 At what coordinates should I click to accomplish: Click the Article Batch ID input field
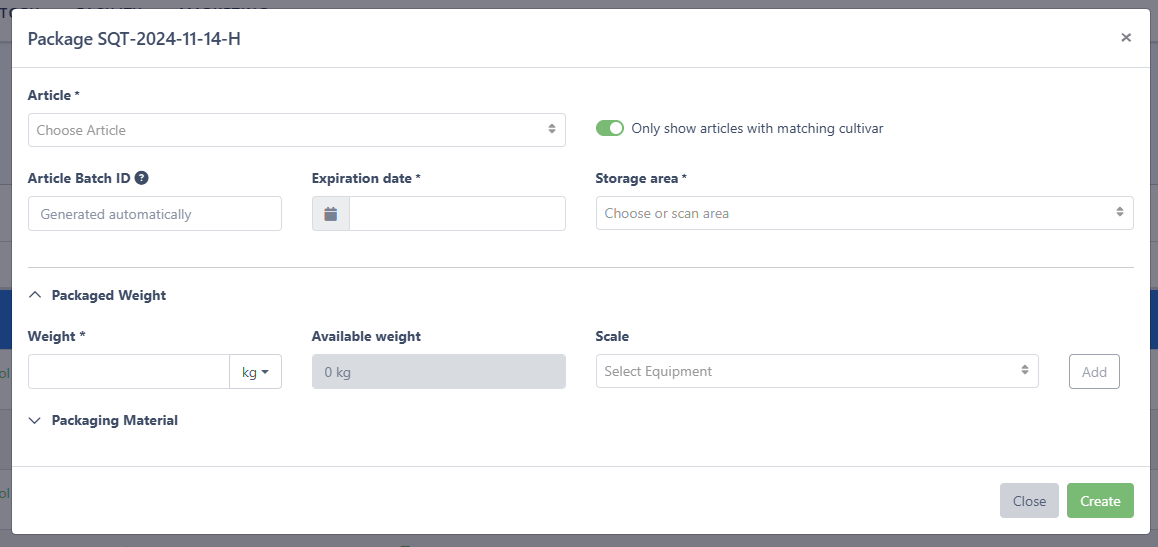click(x=155, y=214)
